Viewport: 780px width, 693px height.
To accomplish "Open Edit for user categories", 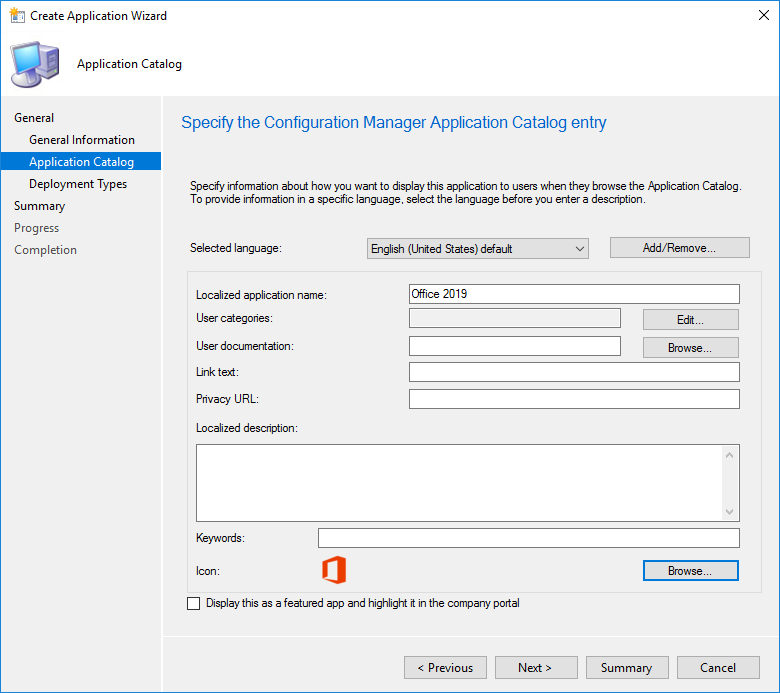I will pyautogui.click(x=690, y=319).
